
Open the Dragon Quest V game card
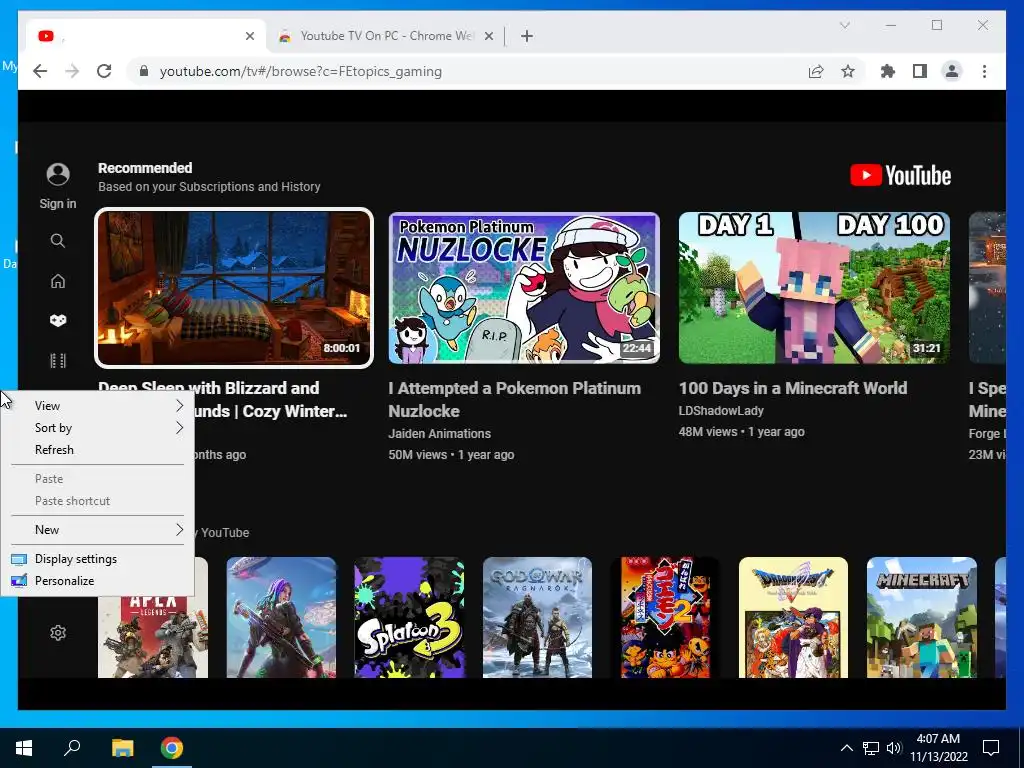tap(793, 617)
